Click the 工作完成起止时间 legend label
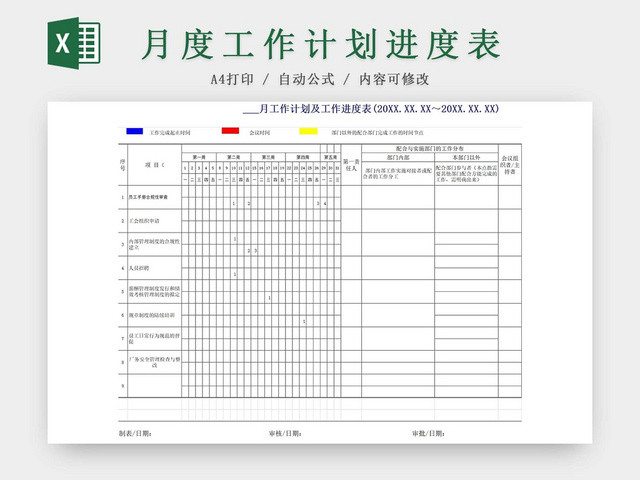 pyautogui.click(x=170, y=133)
